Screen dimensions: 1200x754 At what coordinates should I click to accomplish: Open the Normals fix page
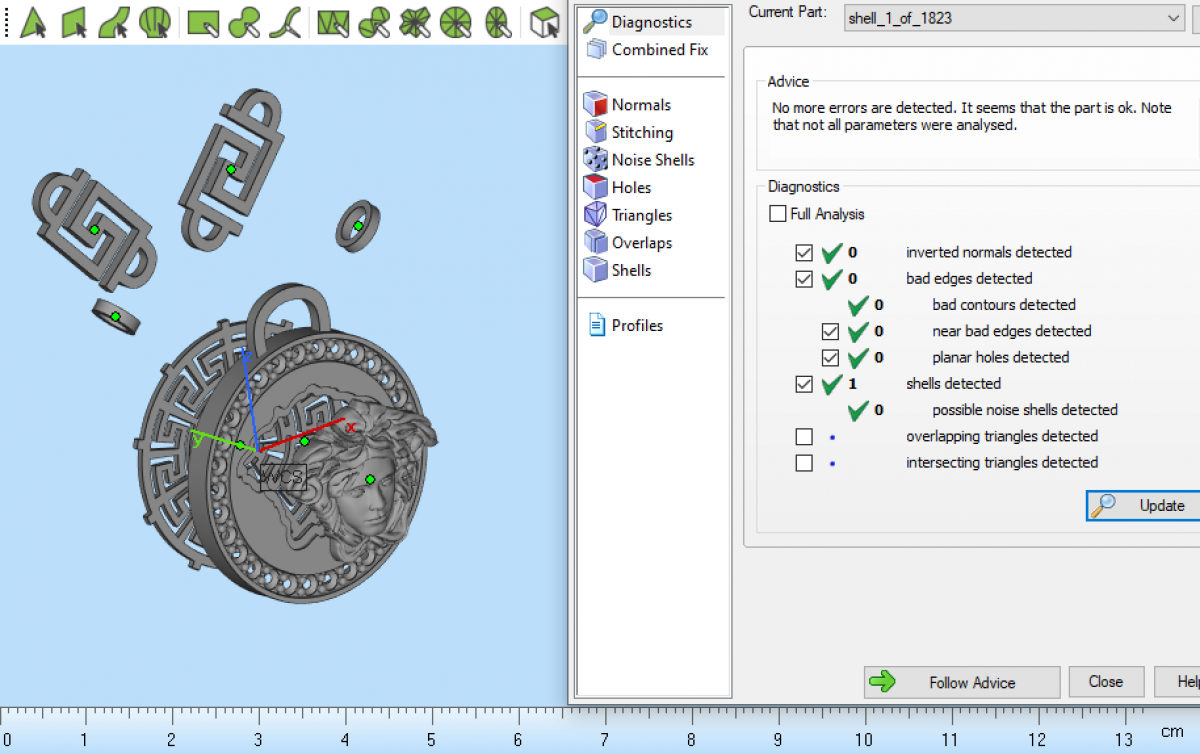pyautogui.click(x=640, y=105)
